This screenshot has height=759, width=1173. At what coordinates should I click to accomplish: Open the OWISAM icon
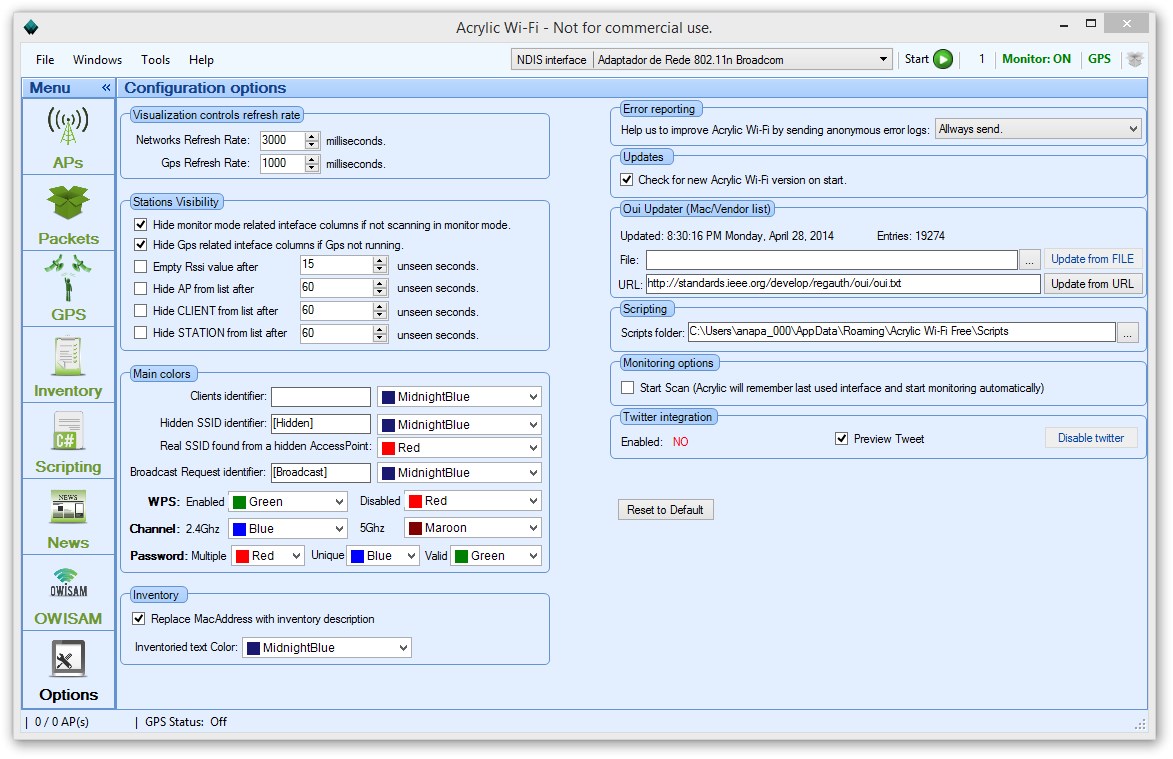(x=68, y=583)
